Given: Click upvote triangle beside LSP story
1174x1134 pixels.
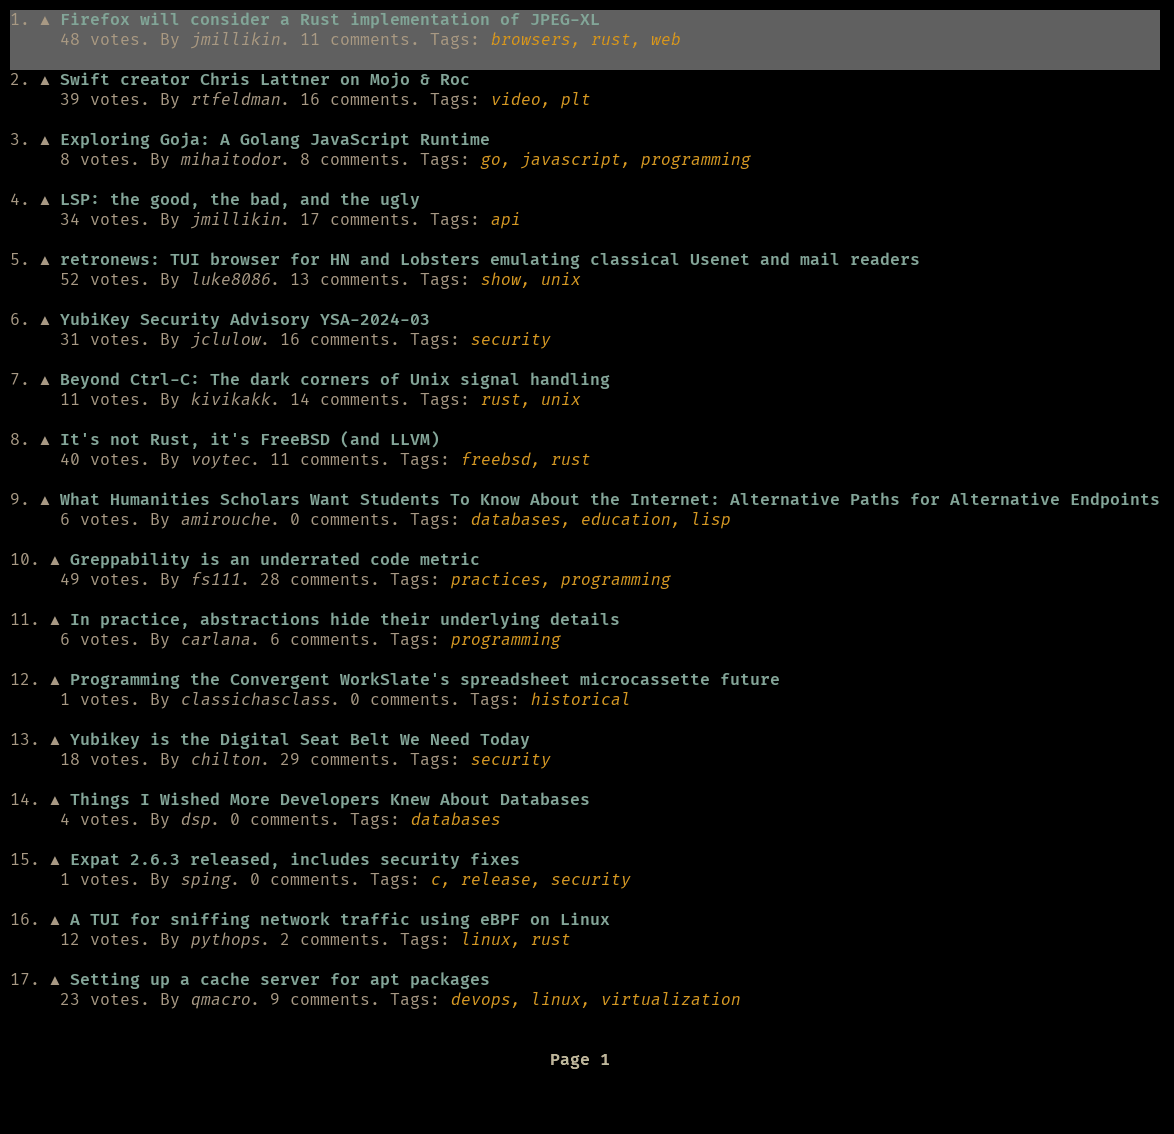Looking at the screenshot, I should pos(45,200).
